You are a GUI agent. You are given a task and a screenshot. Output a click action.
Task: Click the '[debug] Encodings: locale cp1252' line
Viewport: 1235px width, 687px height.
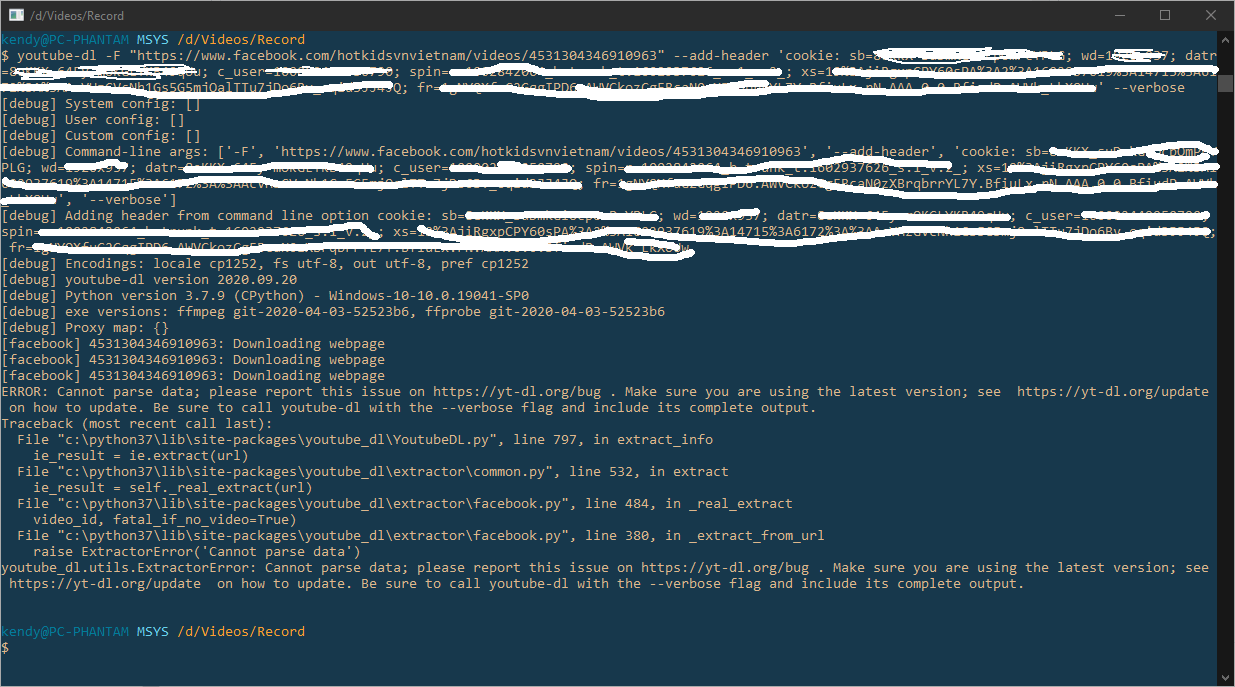coord(265,264)
